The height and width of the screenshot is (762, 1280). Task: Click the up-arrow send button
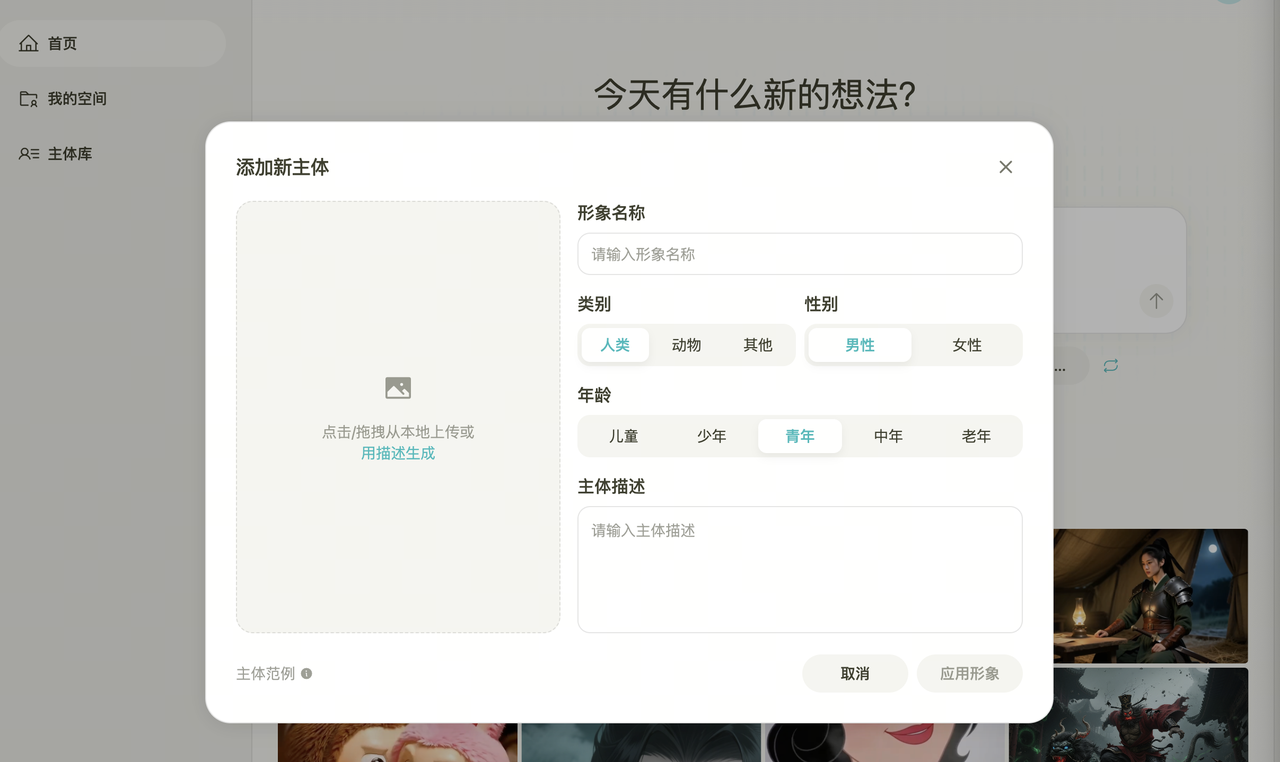1156,300
